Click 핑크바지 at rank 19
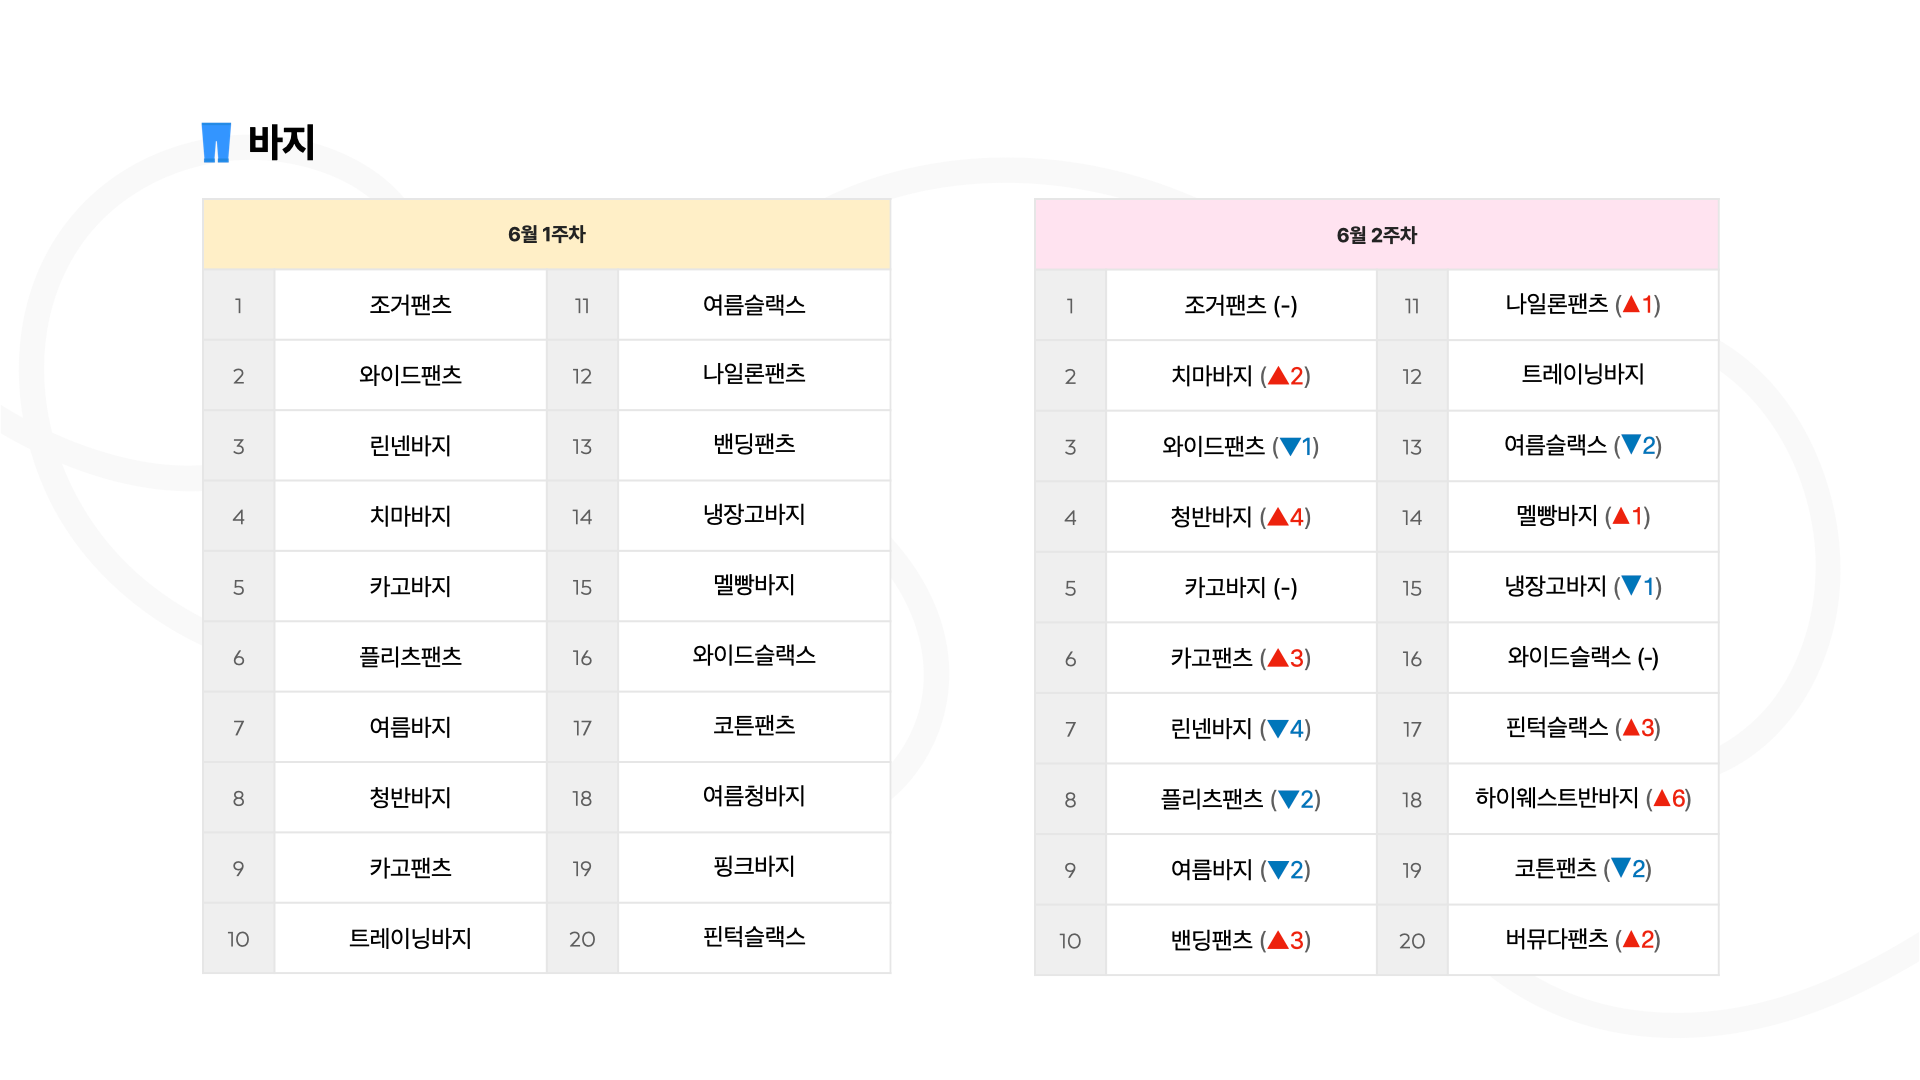Screen dimensions: 1920x1080 754,866
